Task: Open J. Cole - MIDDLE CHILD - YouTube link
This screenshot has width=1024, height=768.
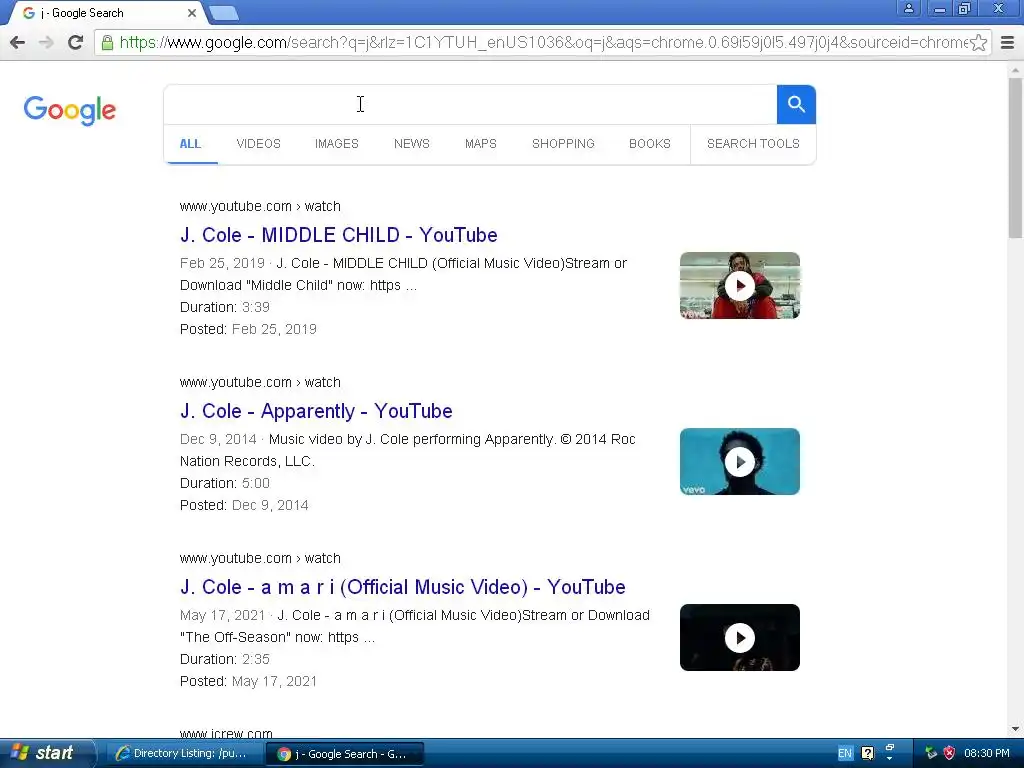Action: (338, 235)
